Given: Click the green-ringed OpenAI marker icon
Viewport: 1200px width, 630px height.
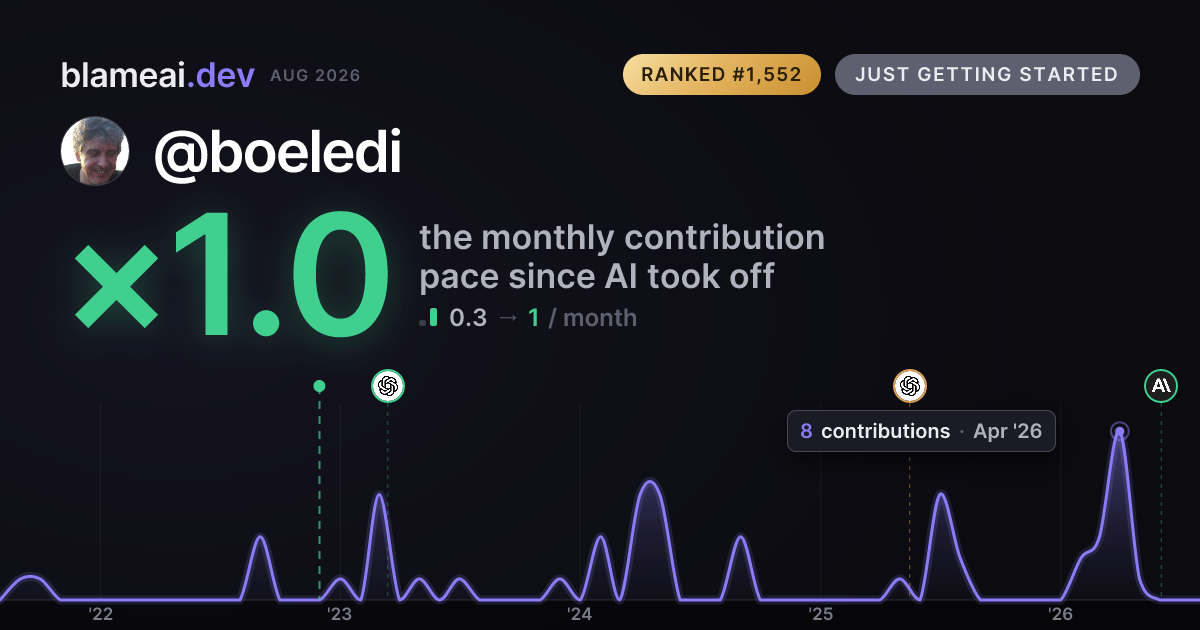Looking at the screenshot, I should (388, 385).
